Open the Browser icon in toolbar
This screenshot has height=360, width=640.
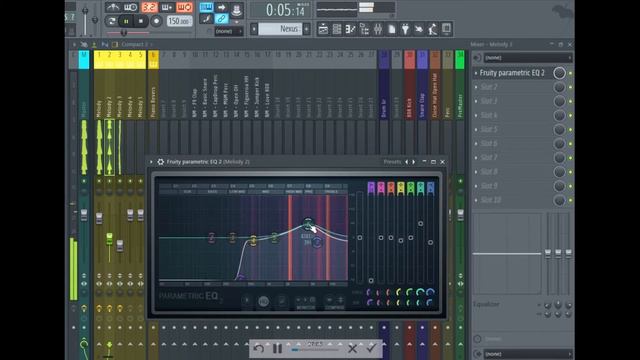coord(364,29)
